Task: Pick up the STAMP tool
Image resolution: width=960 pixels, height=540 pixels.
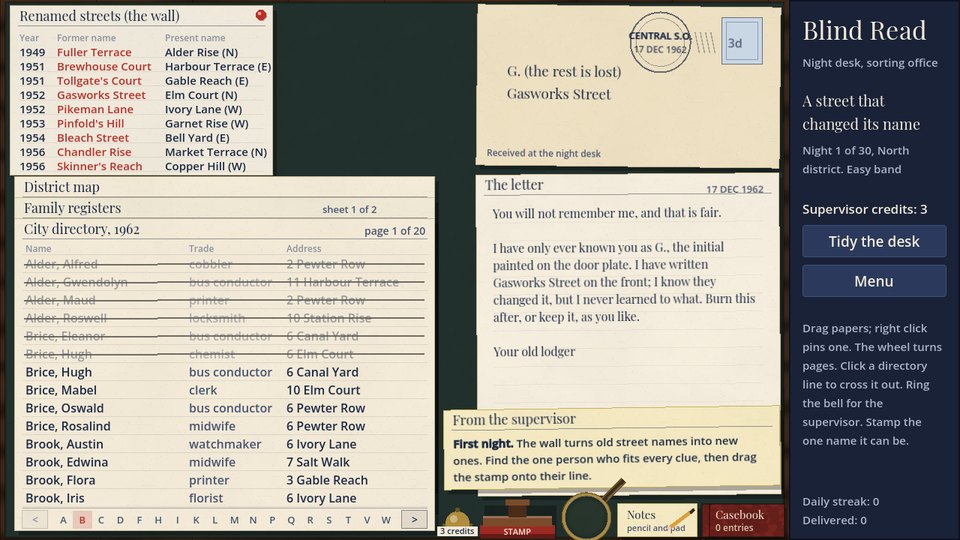Action: coord(517,519)
